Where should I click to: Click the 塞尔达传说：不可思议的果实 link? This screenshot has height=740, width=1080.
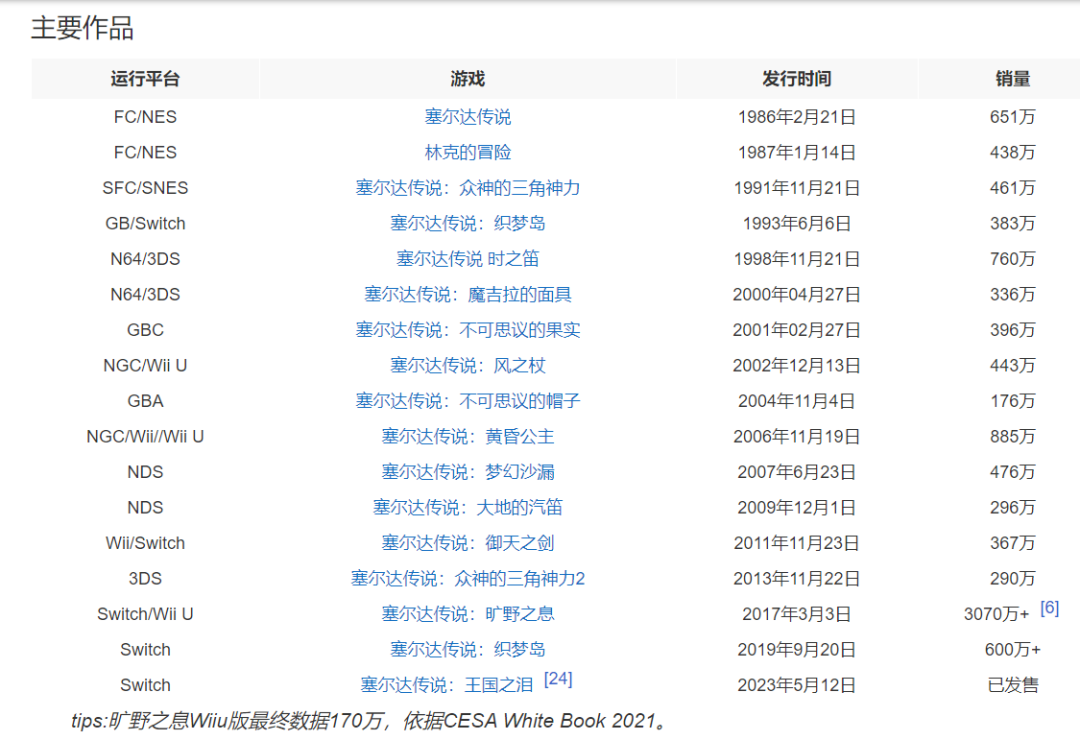468,329
